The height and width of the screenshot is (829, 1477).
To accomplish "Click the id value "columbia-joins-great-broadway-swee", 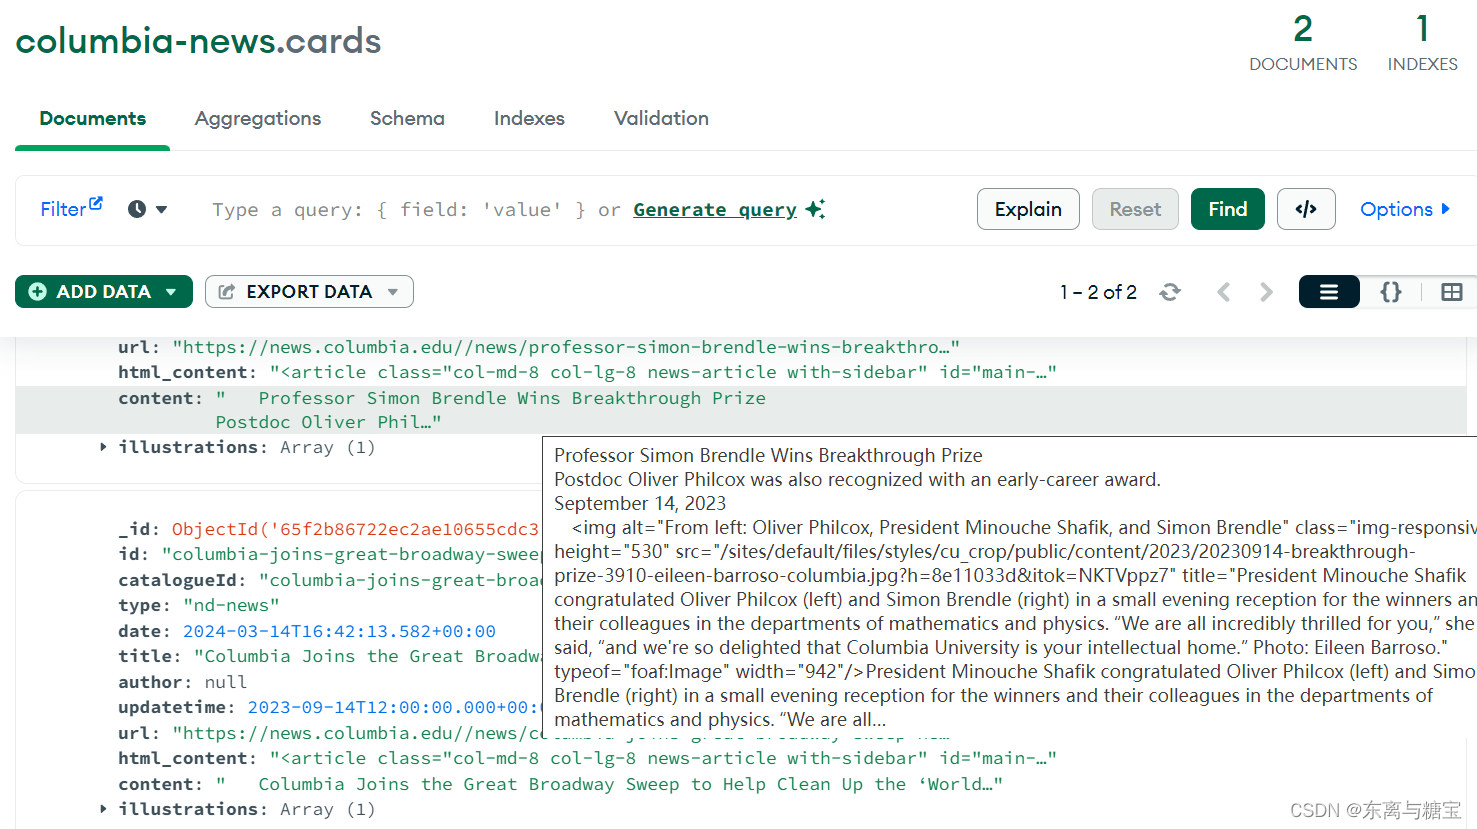I will coord(351,554).
